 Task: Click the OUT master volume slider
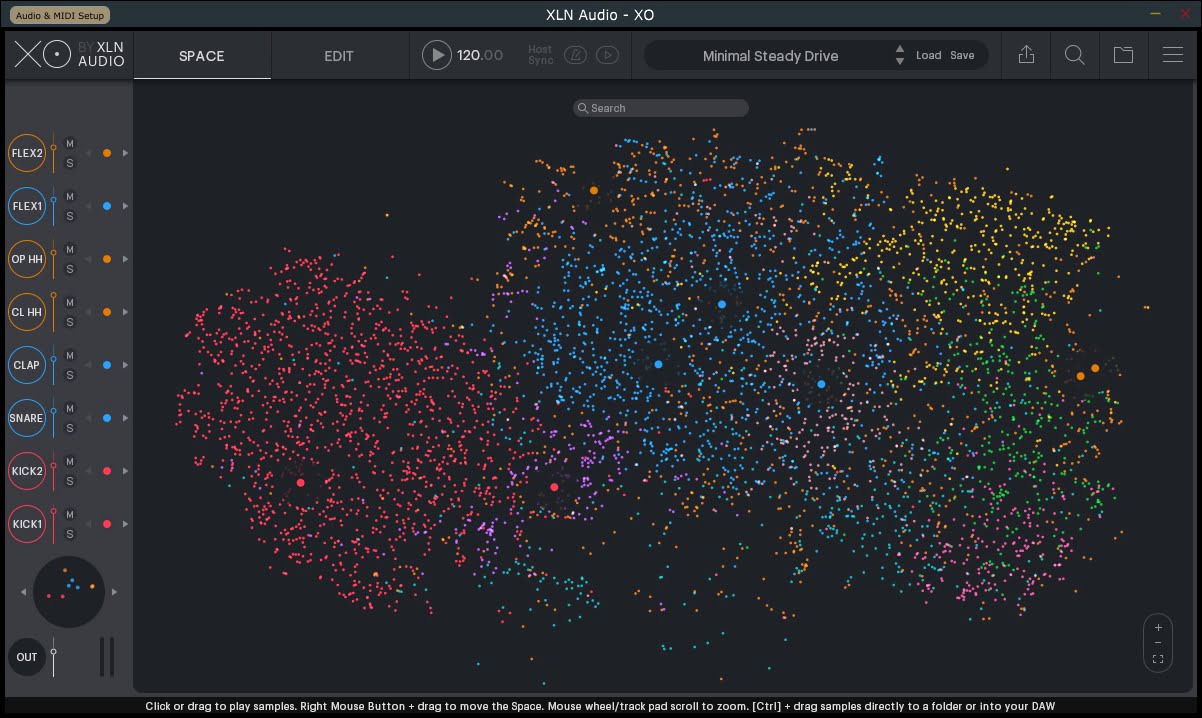pyautogui.click(x=54, y=657)
